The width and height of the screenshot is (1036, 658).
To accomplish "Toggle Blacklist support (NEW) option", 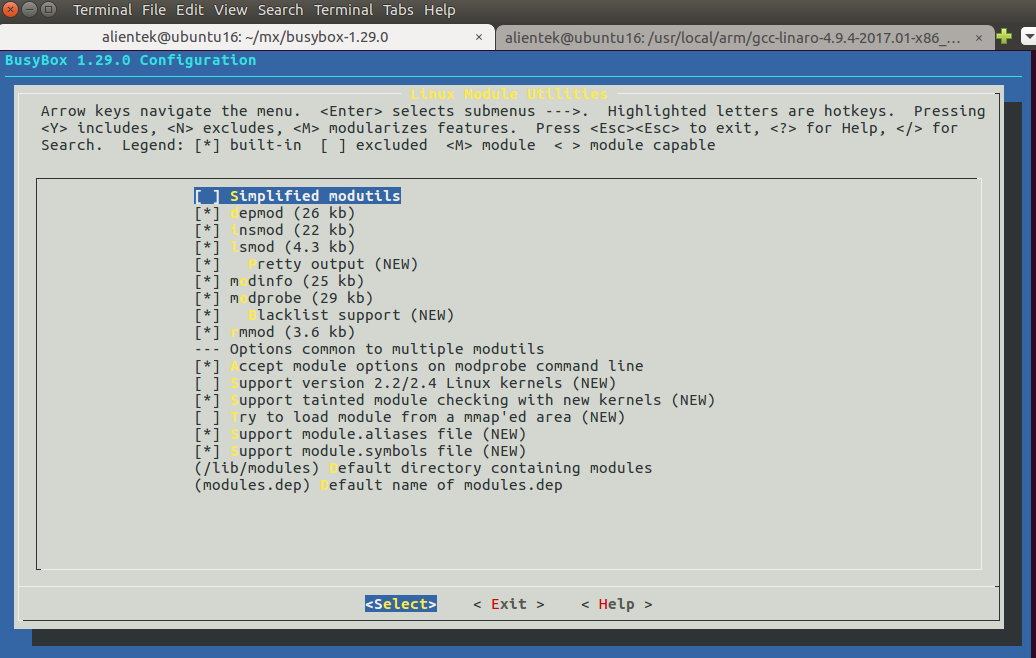I will pos(324,315).
